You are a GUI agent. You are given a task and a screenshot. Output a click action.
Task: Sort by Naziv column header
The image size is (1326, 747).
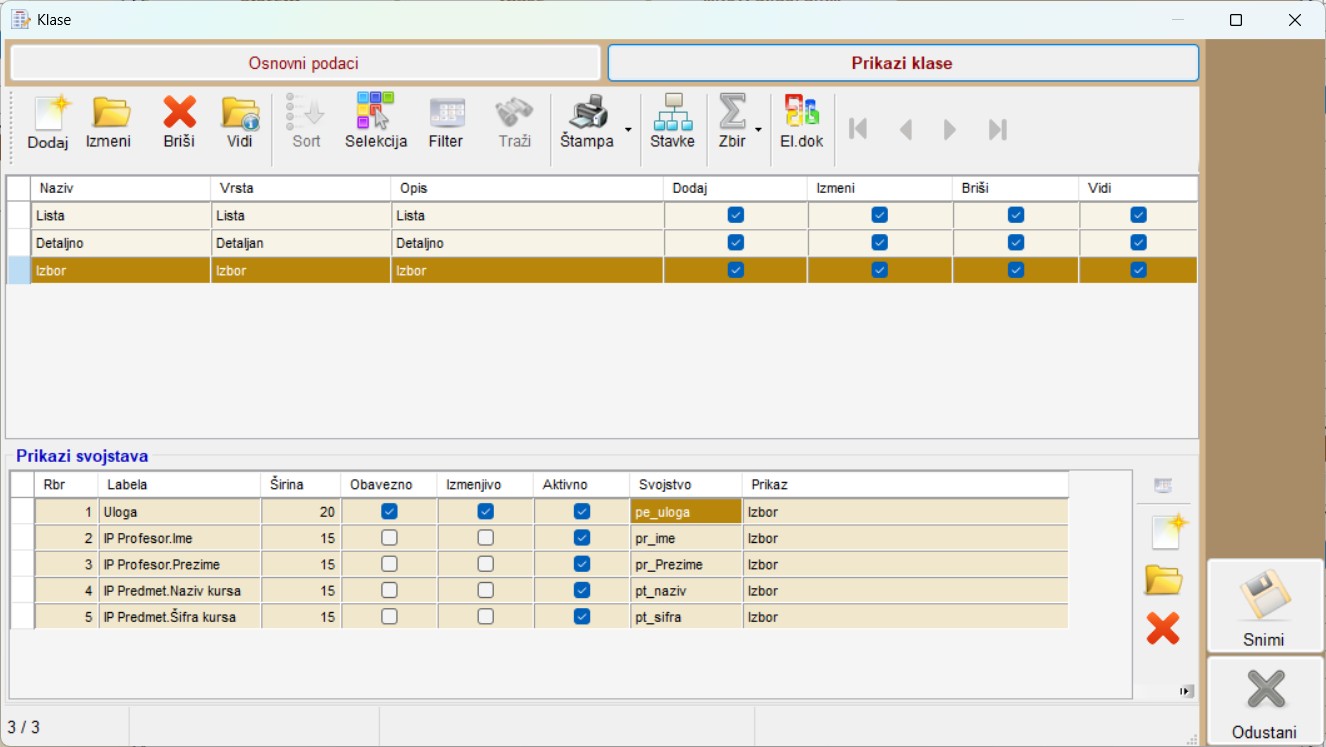(x=120, y=188)
